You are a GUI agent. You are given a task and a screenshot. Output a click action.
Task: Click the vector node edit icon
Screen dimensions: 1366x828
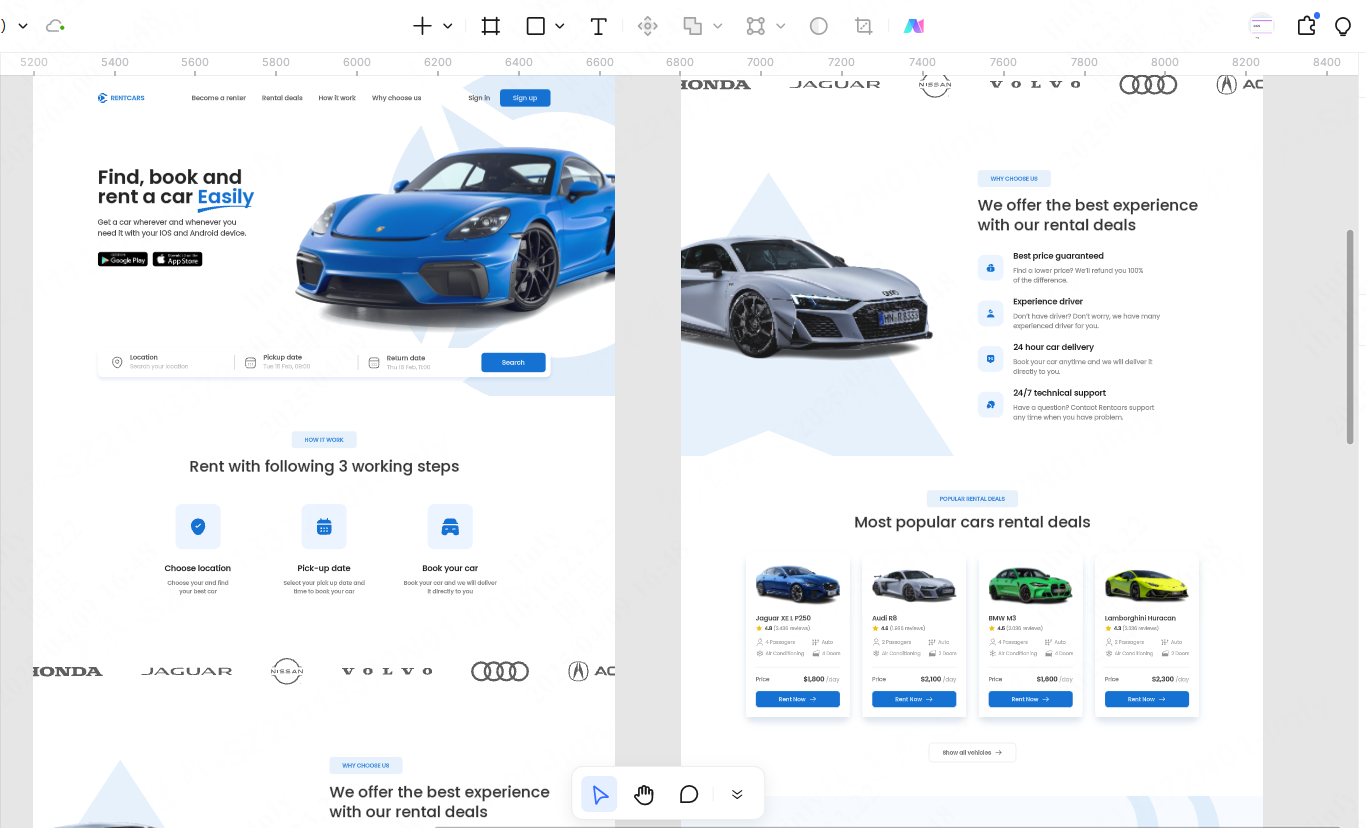point(756,26)
